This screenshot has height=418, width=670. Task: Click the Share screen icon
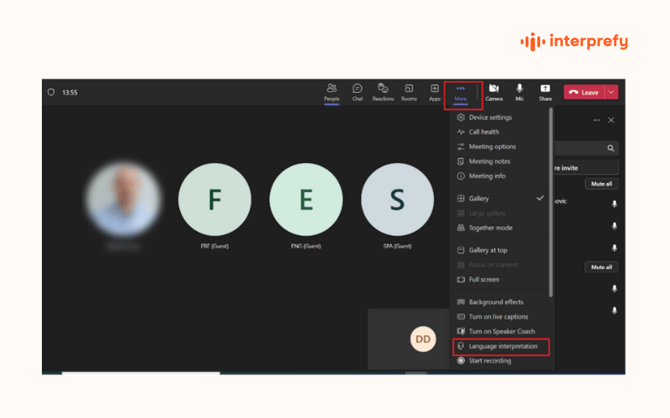click(545, 91)
